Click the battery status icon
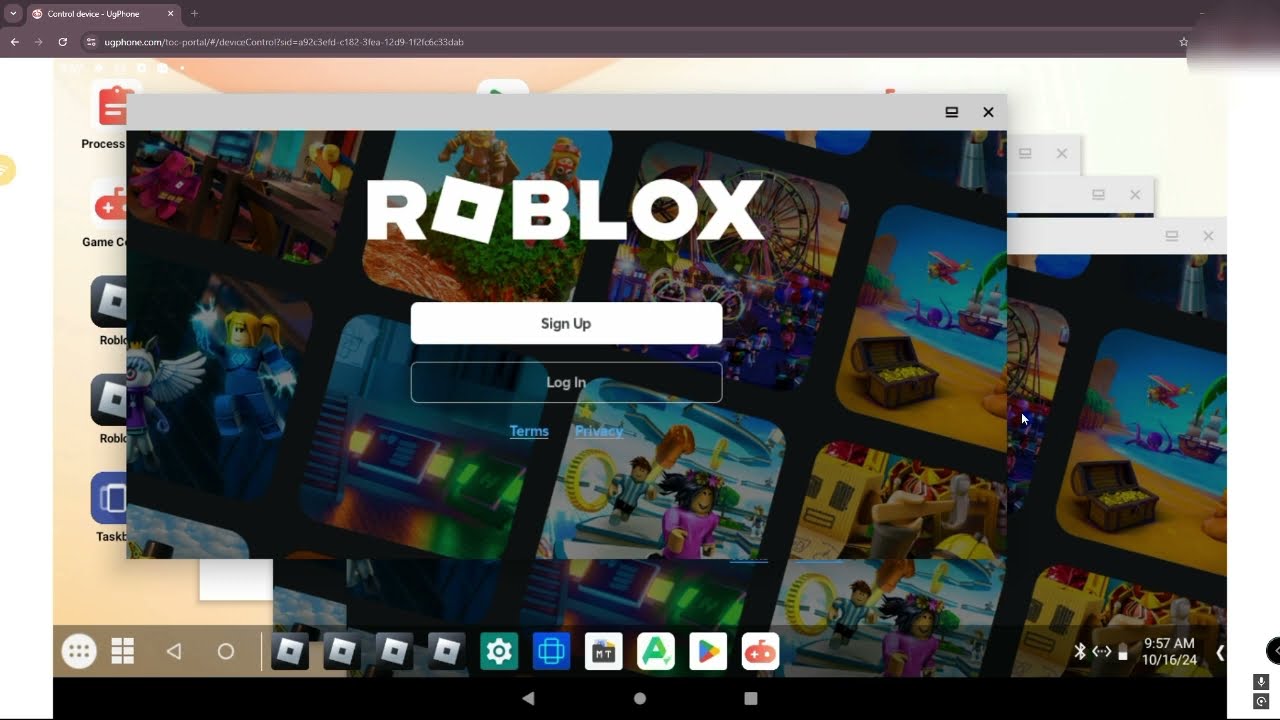The image size is (1280, 720). [x=1123, y=653]
